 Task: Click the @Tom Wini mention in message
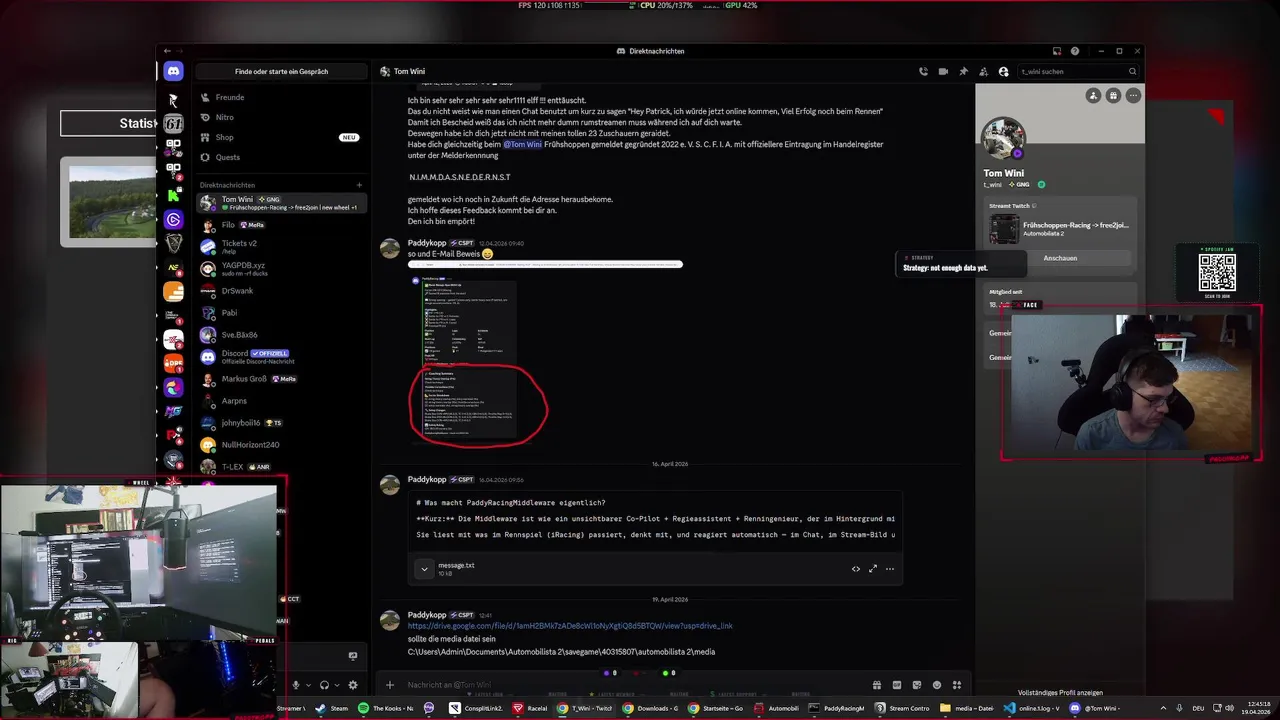(x=523, y=144)
